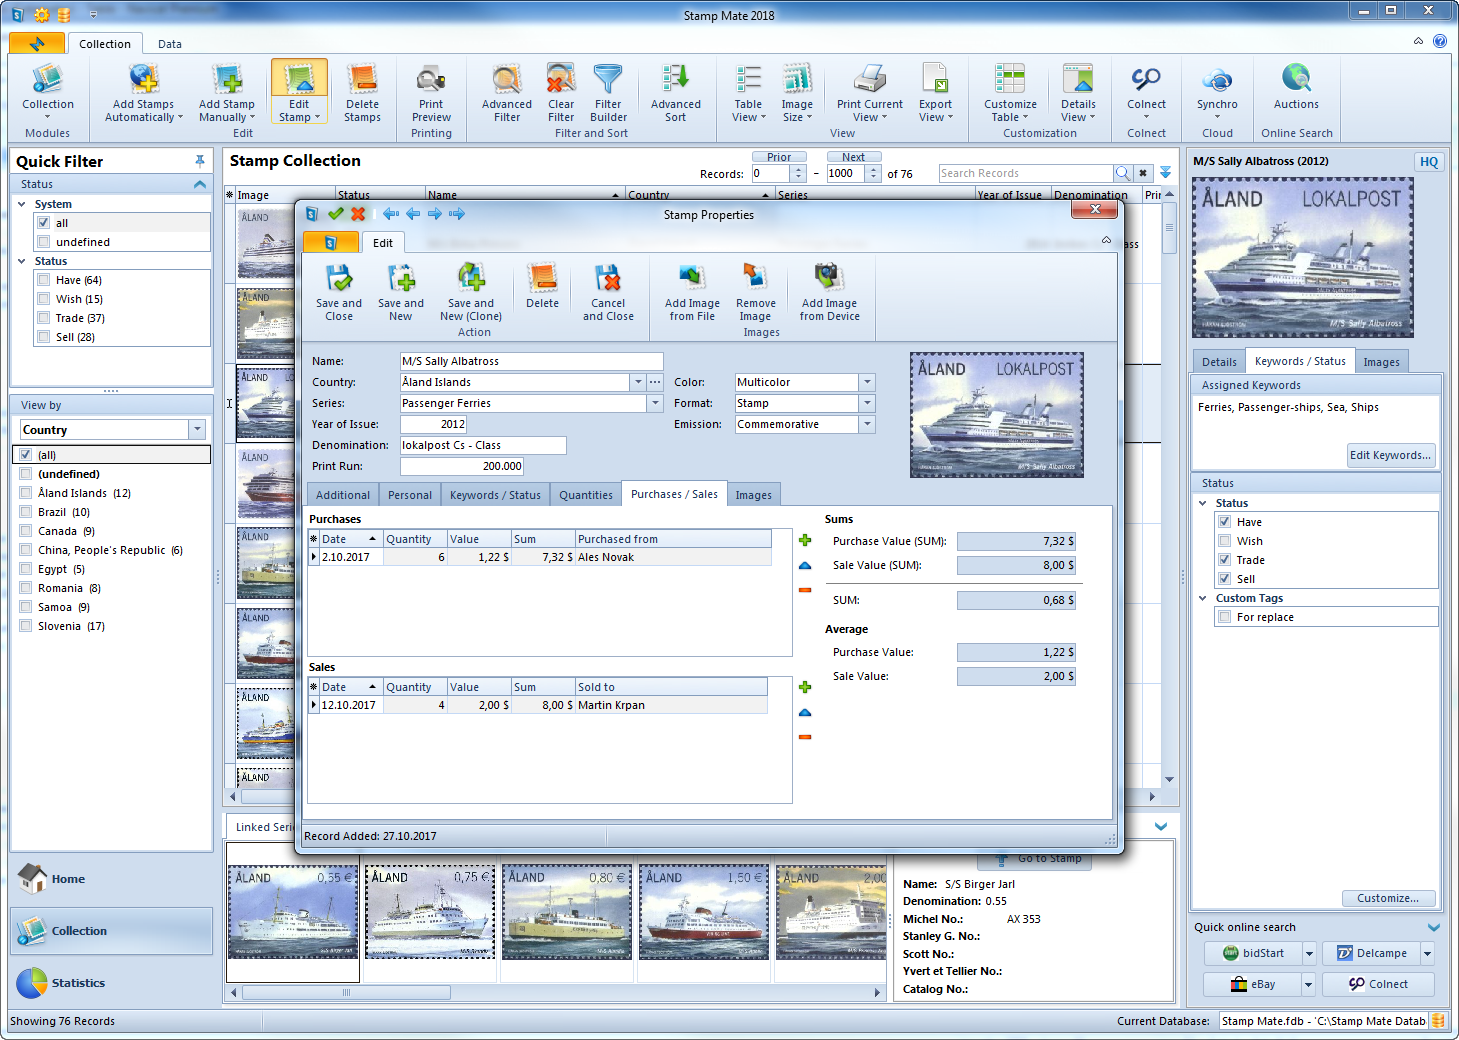The image size is (1459, 1040).
Task: Add a new purchase with green plus
Action: (x=805, y=541)
